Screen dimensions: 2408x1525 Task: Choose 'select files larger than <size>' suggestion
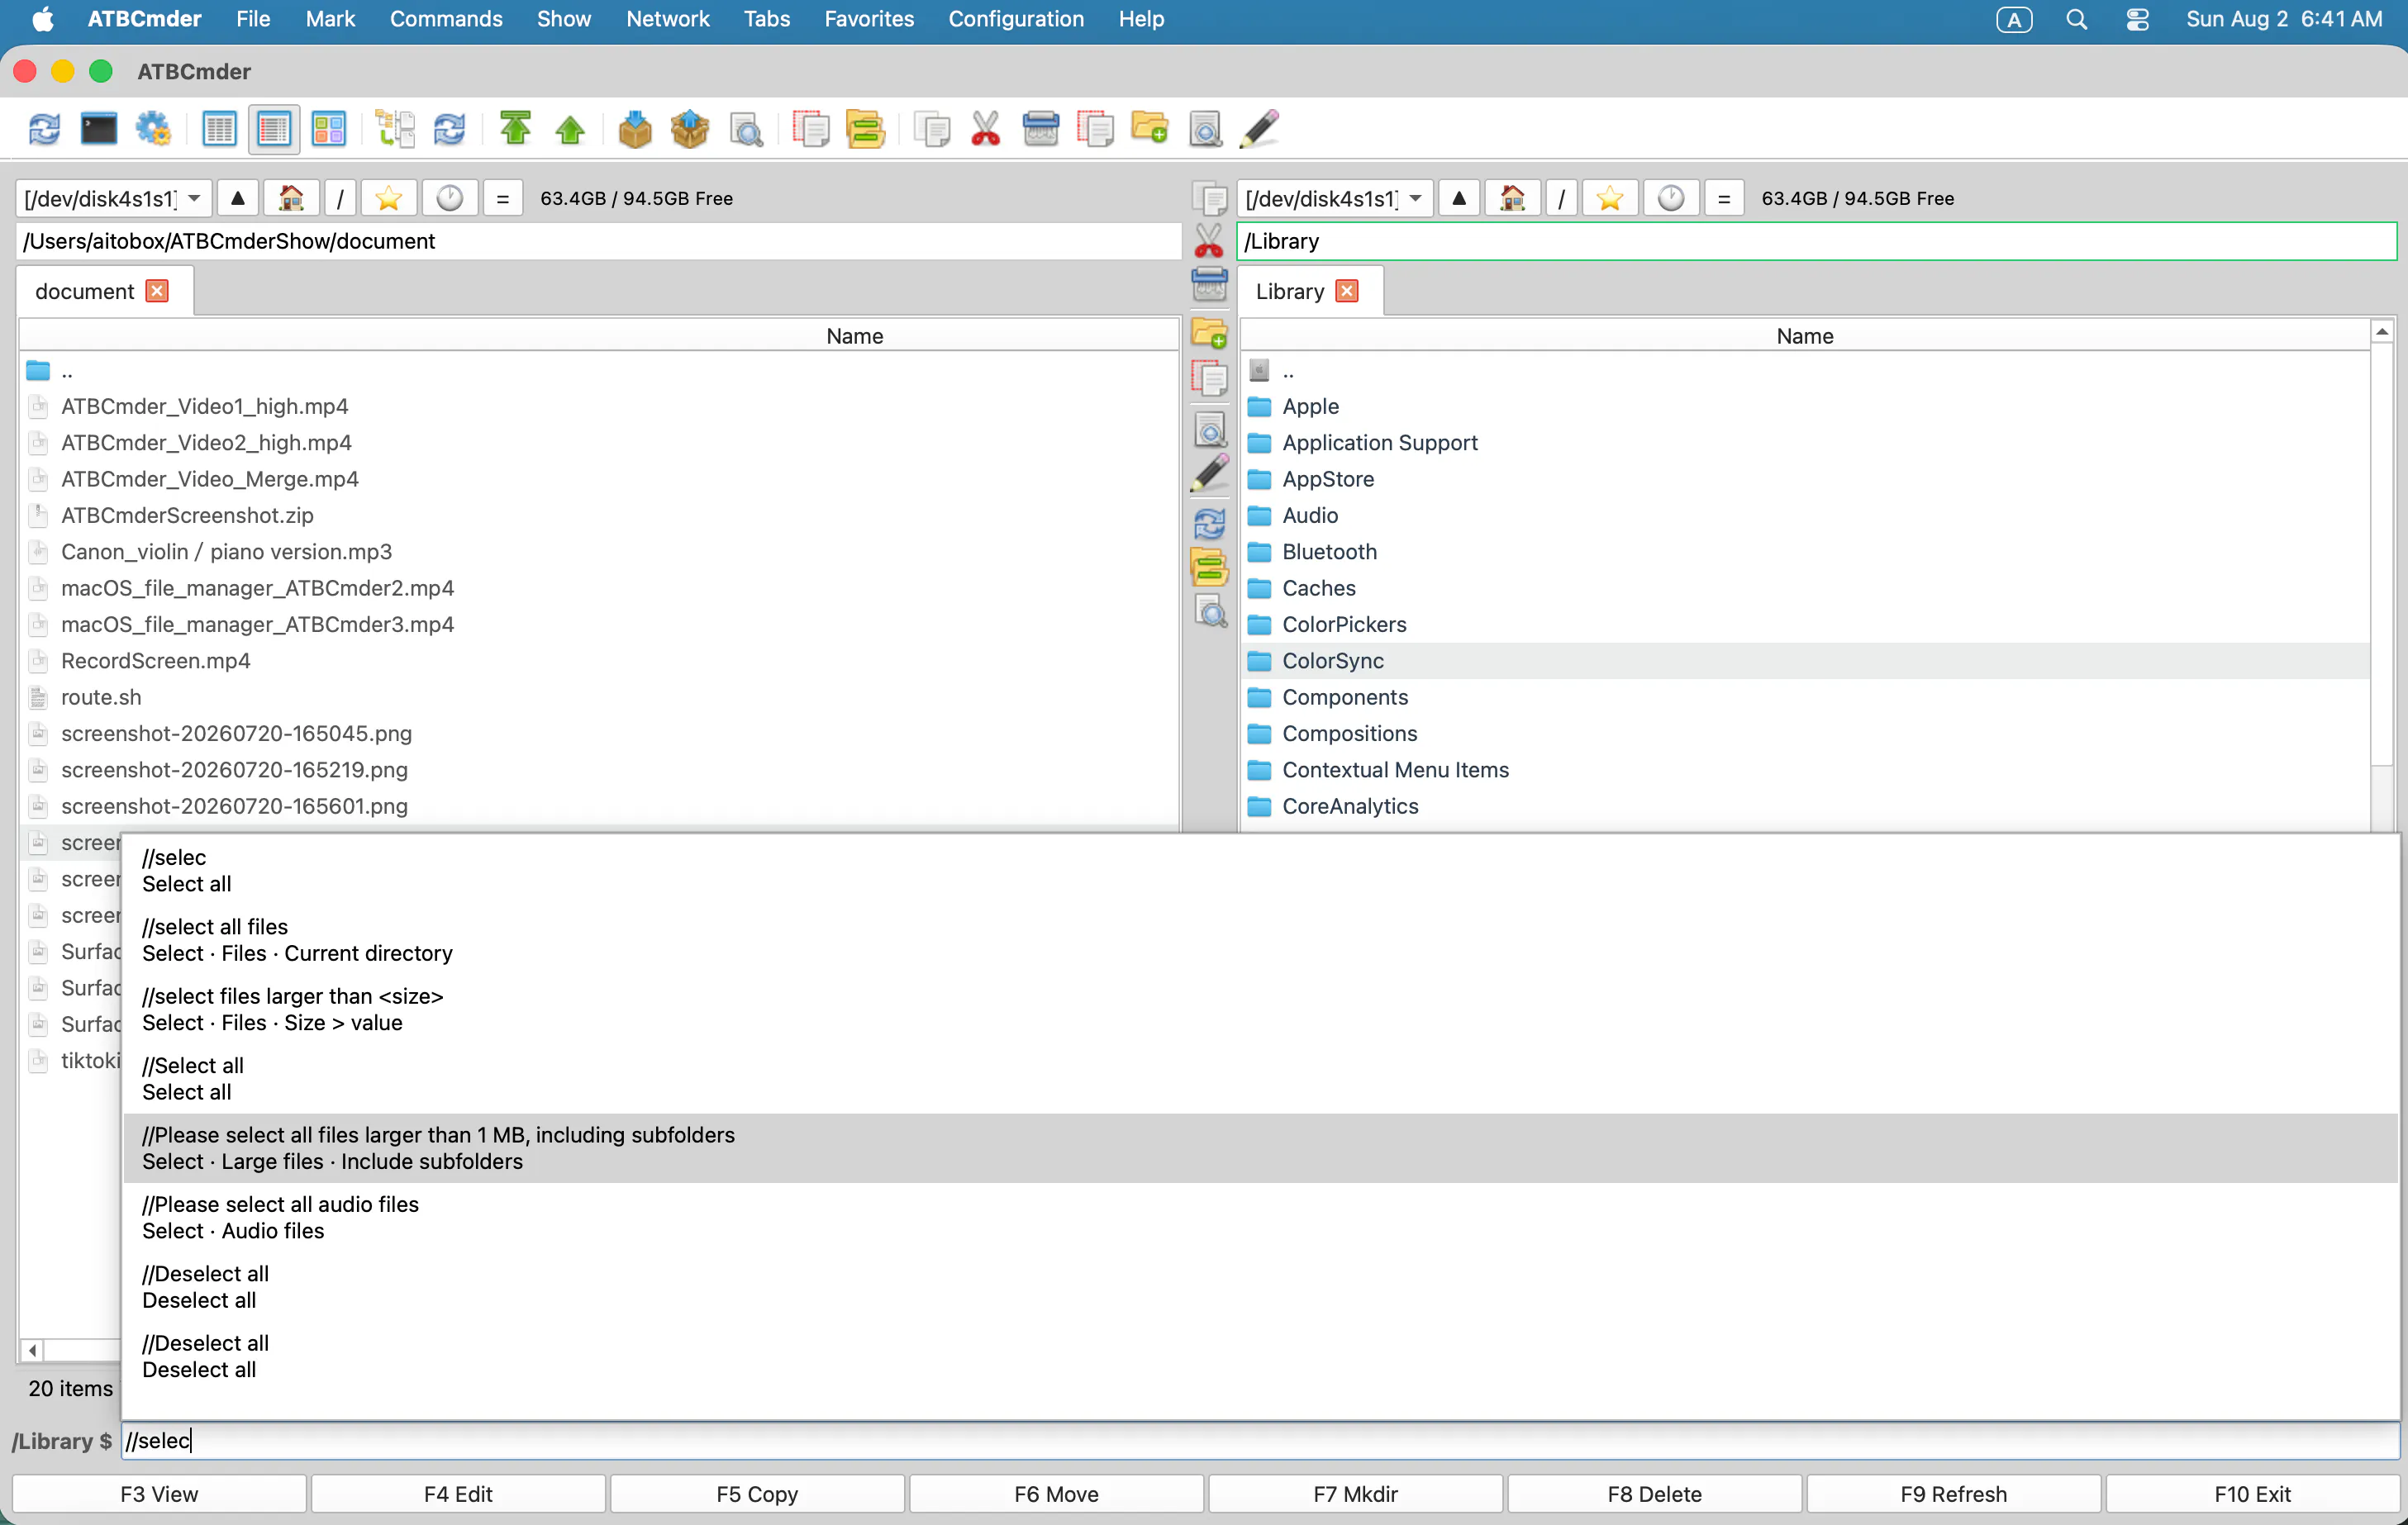[x=1260, y=1009]
